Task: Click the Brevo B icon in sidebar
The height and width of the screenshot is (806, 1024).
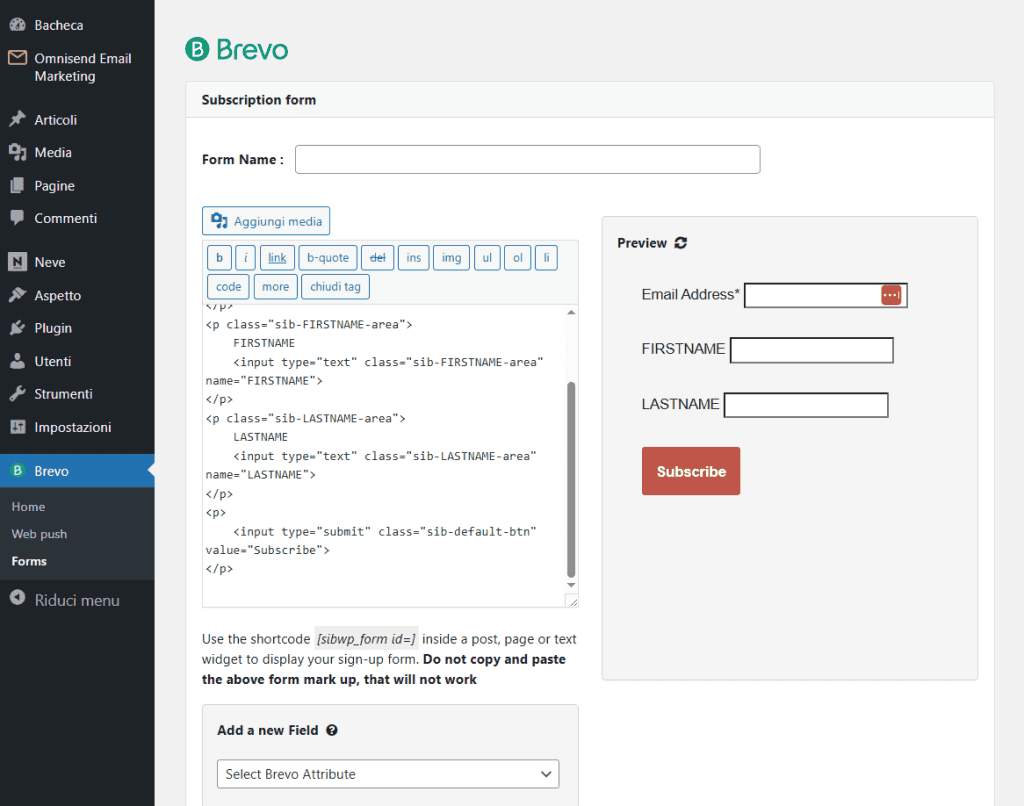Action: pos(18,470)
